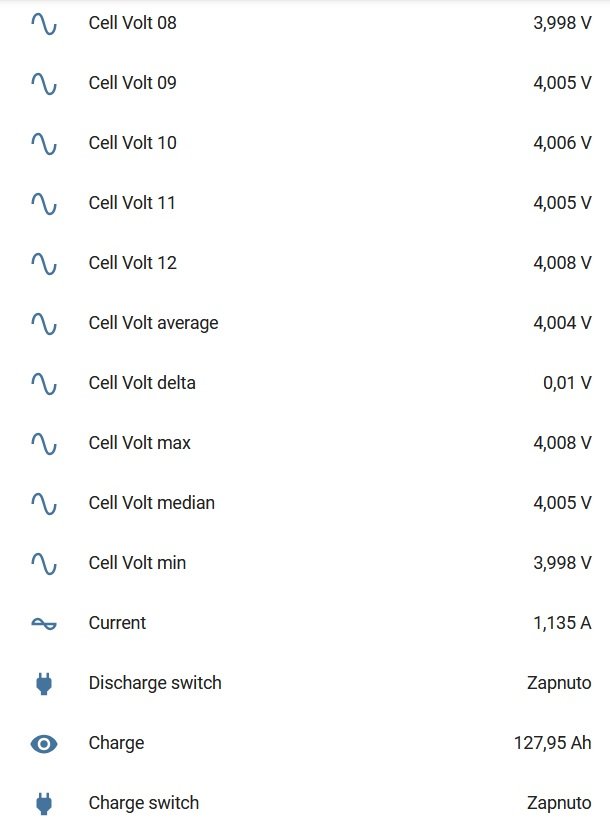Click the sine wave icon beside Cell Volt 10

pos(44,143)
